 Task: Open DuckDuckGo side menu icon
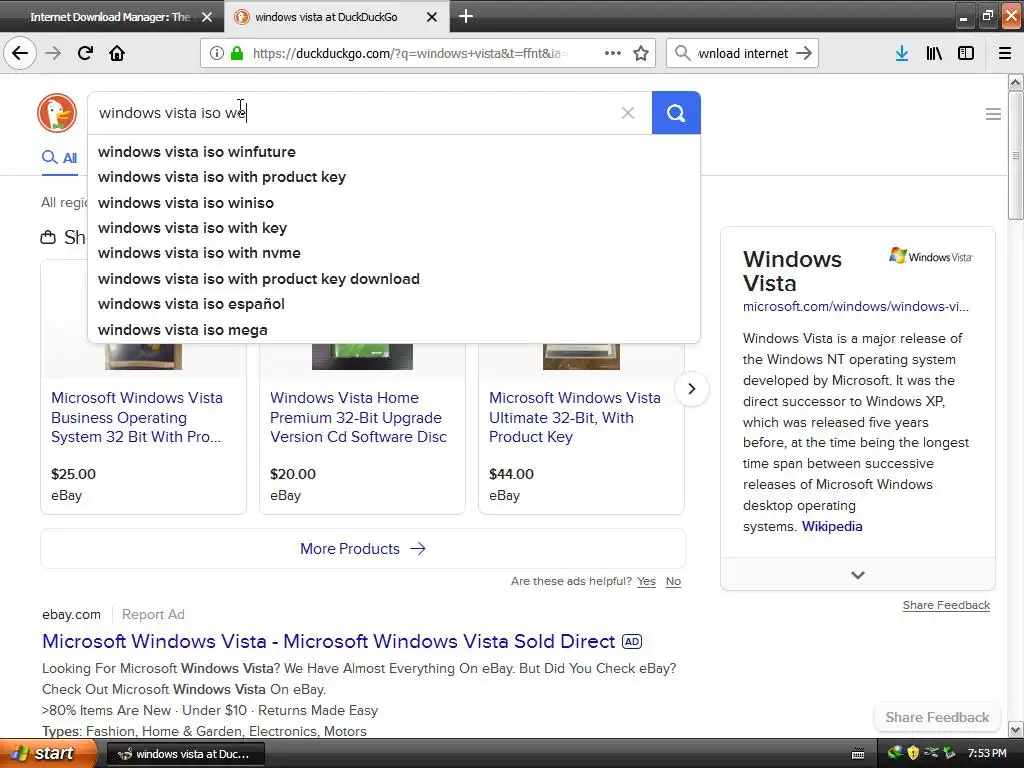point(993,114)
